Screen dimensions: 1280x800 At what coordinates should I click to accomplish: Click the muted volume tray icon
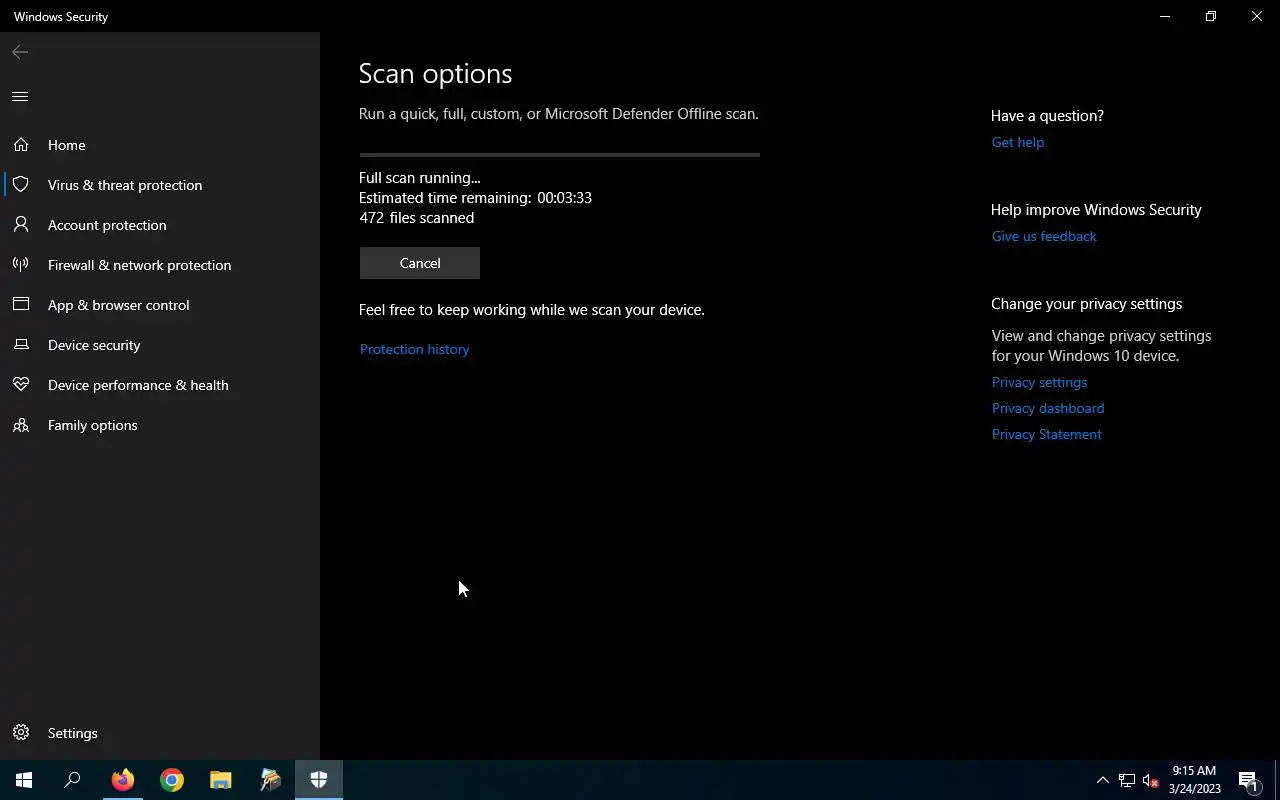coord(1150,780)
